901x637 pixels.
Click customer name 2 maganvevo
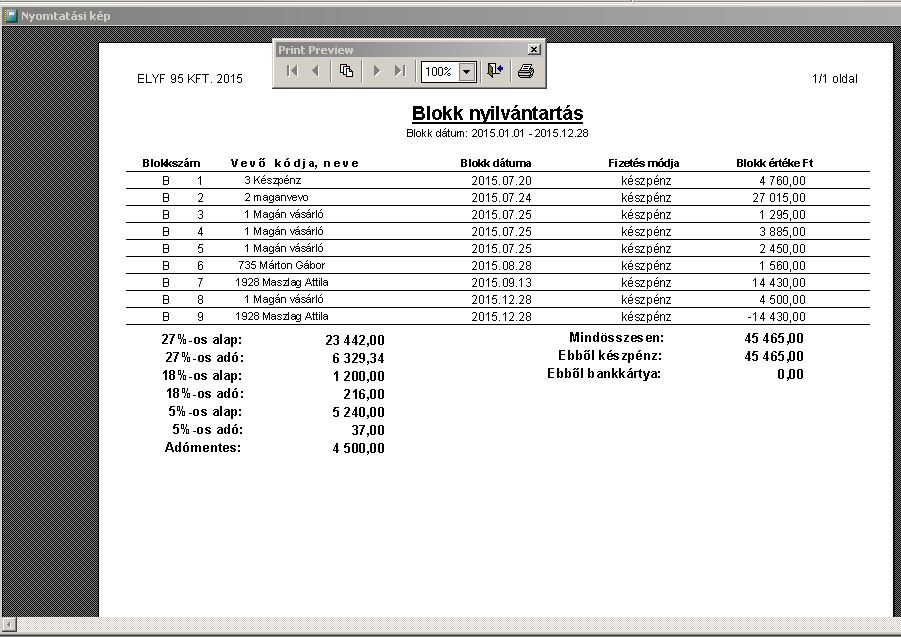click(x=276, y=198)
